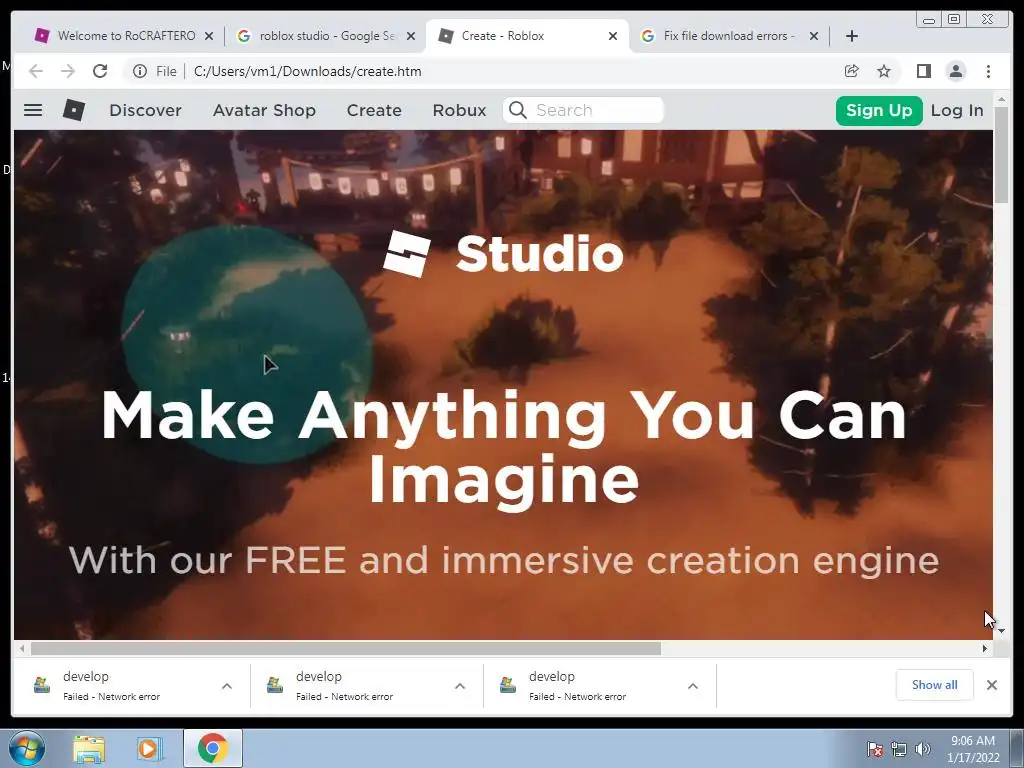Screen dimensions: 1024x768
Task: Close the downloads bar
Action: click(992, 685)
